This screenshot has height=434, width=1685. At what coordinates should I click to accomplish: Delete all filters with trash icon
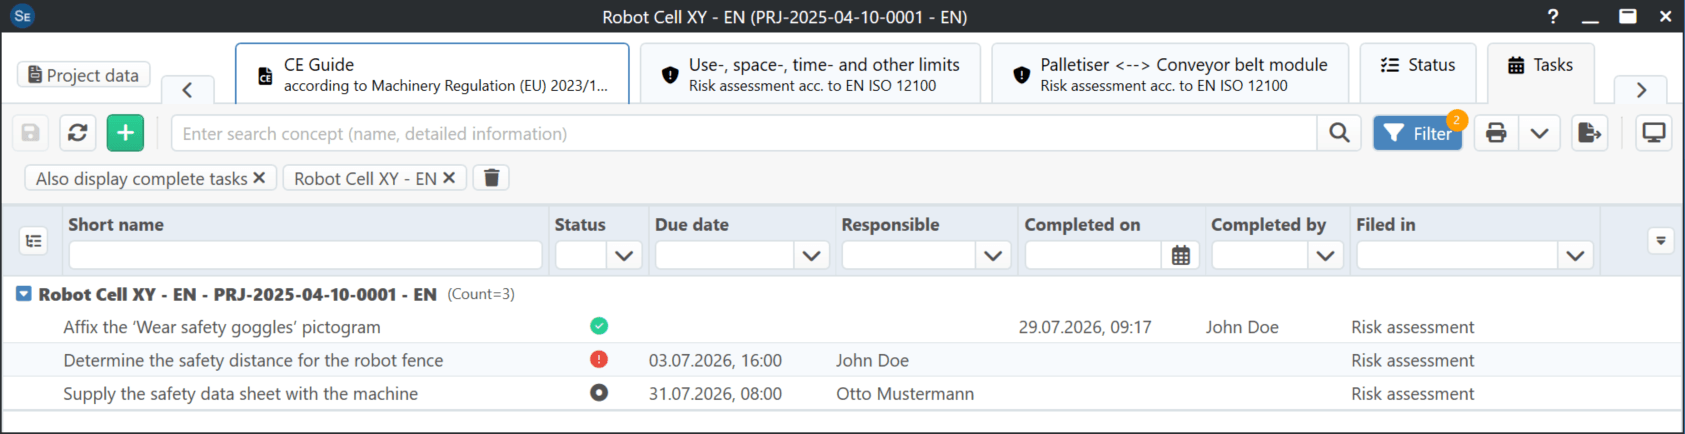pos(491,178)
